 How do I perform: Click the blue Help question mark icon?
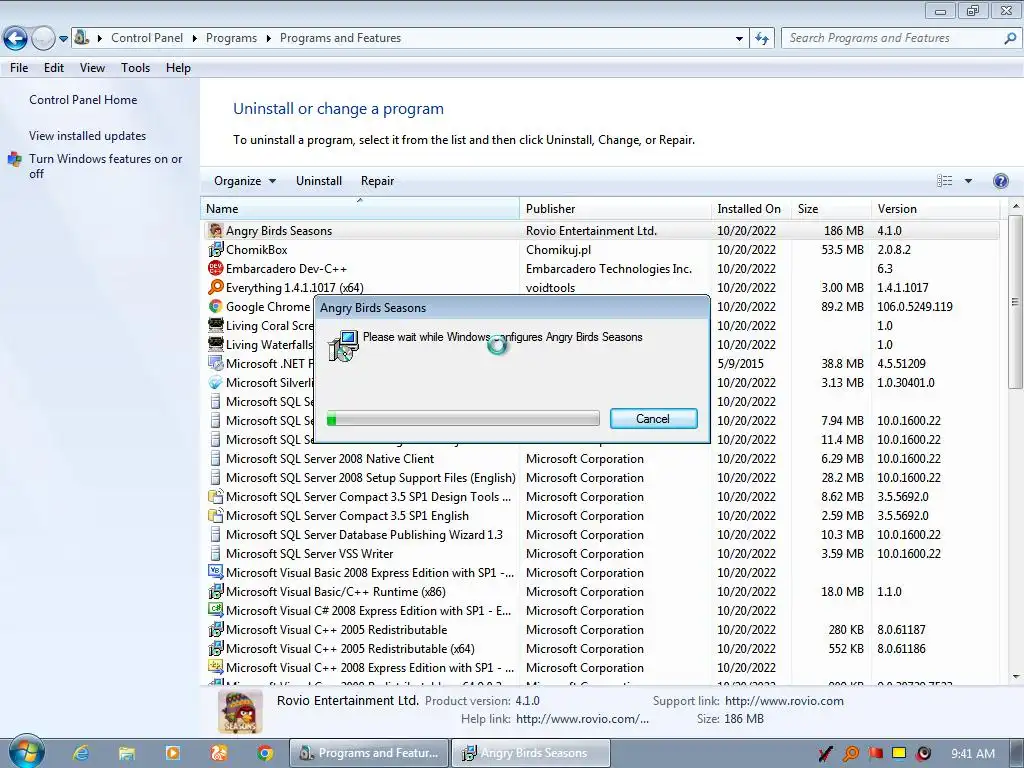coord(1000,181)
